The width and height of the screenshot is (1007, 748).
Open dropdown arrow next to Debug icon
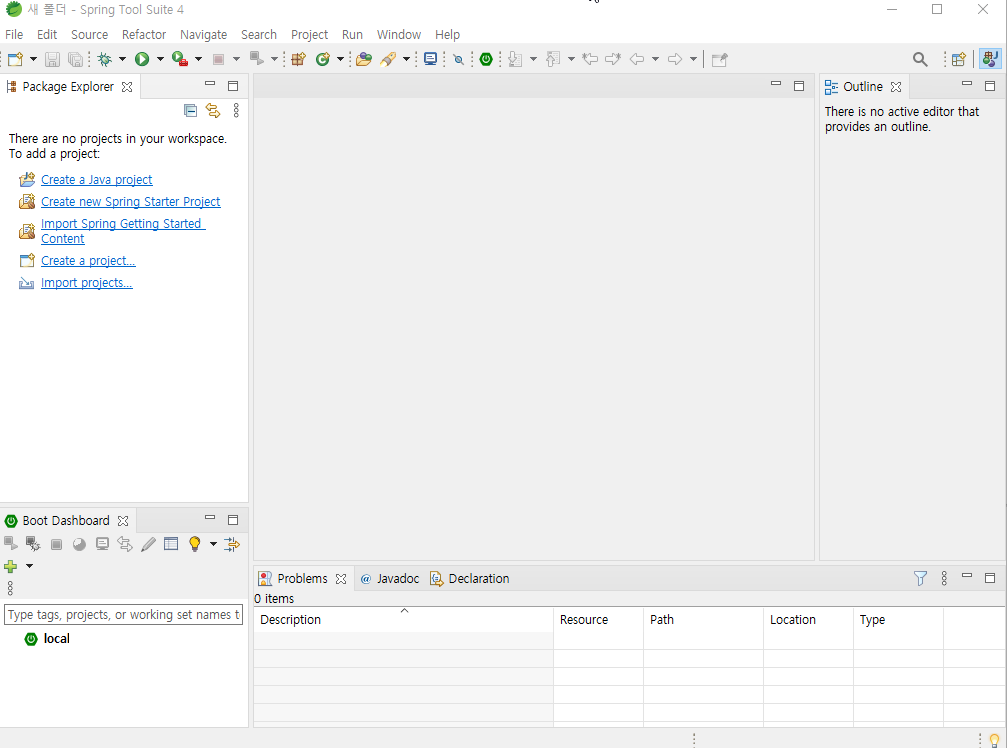[122, 59]
